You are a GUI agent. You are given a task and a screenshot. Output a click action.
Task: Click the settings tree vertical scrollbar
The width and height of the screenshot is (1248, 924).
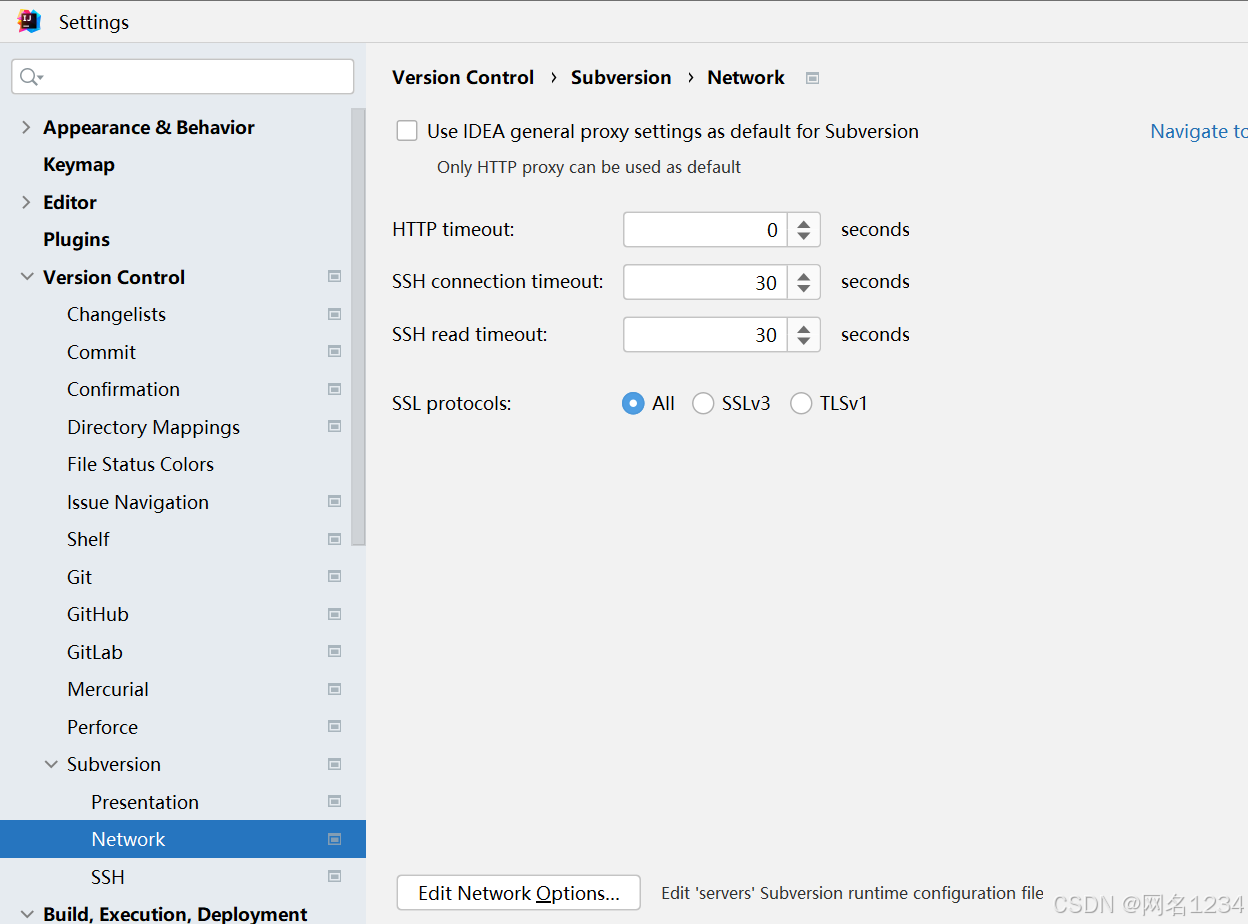coord(359,326)
